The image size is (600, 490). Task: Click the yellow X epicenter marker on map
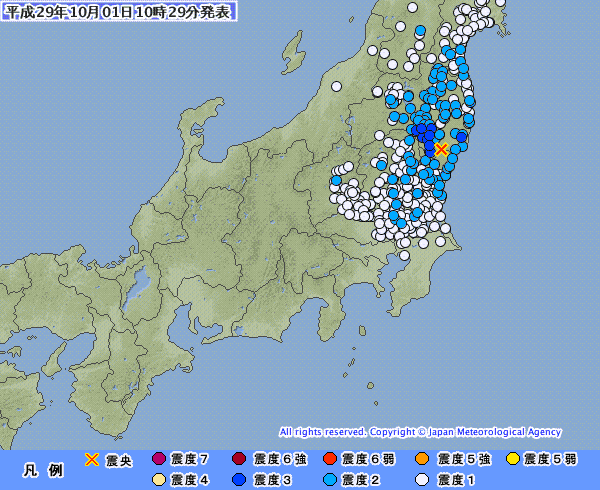click(441, 149)
